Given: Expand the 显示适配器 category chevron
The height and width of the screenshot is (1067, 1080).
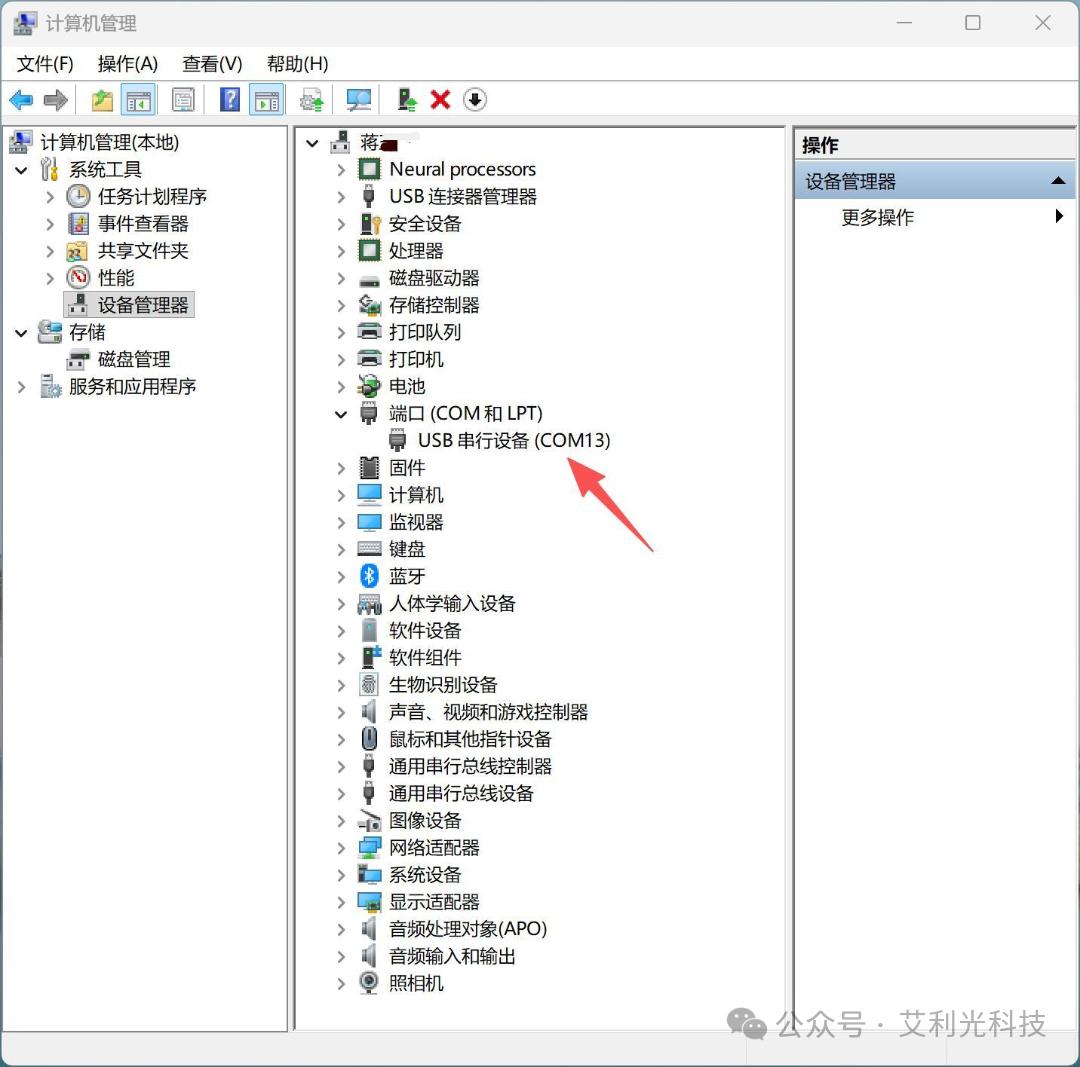Looking at the screenshot, I should click(341, 902).
